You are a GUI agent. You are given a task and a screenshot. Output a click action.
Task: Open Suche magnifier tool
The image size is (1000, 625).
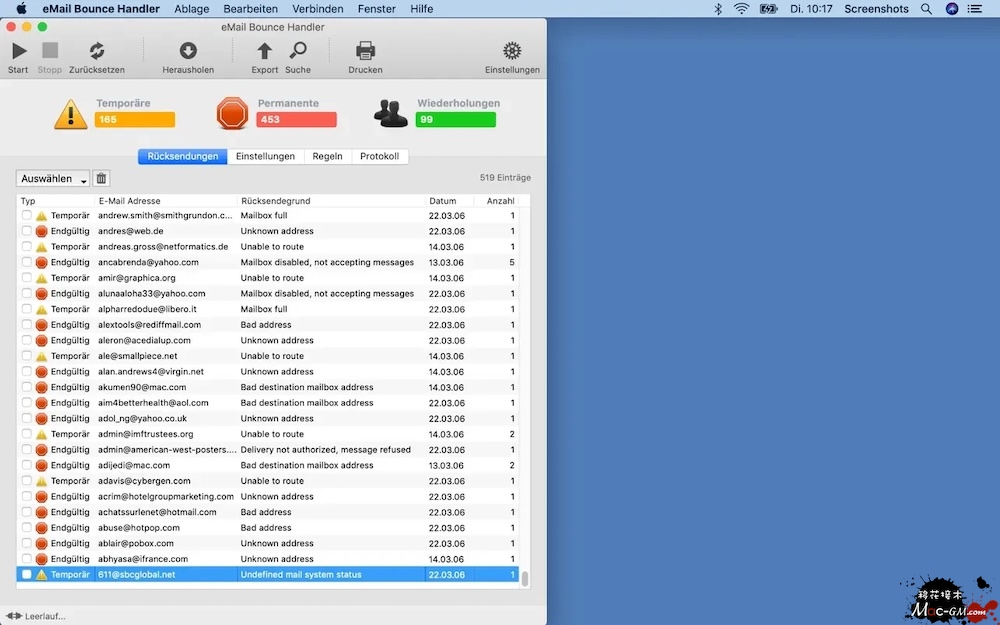[298, 51]
